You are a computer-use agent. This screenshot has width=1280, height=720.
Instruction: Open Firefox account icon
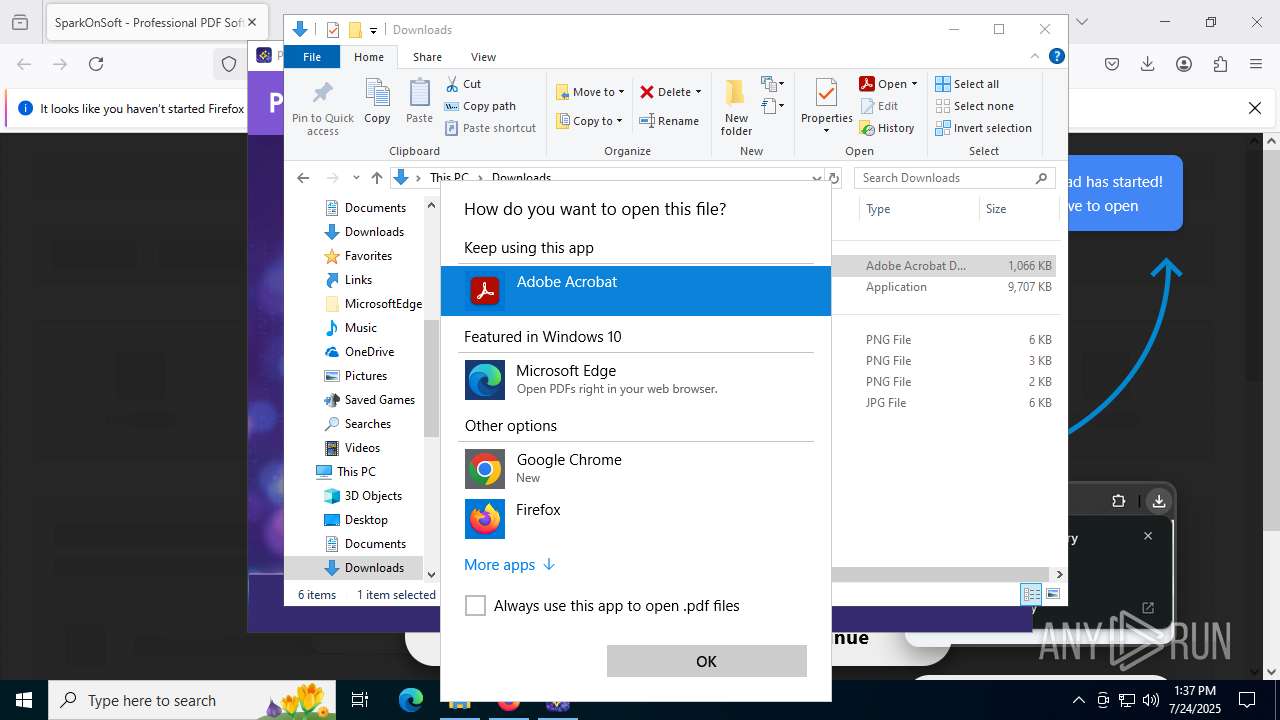[1184, 64]
